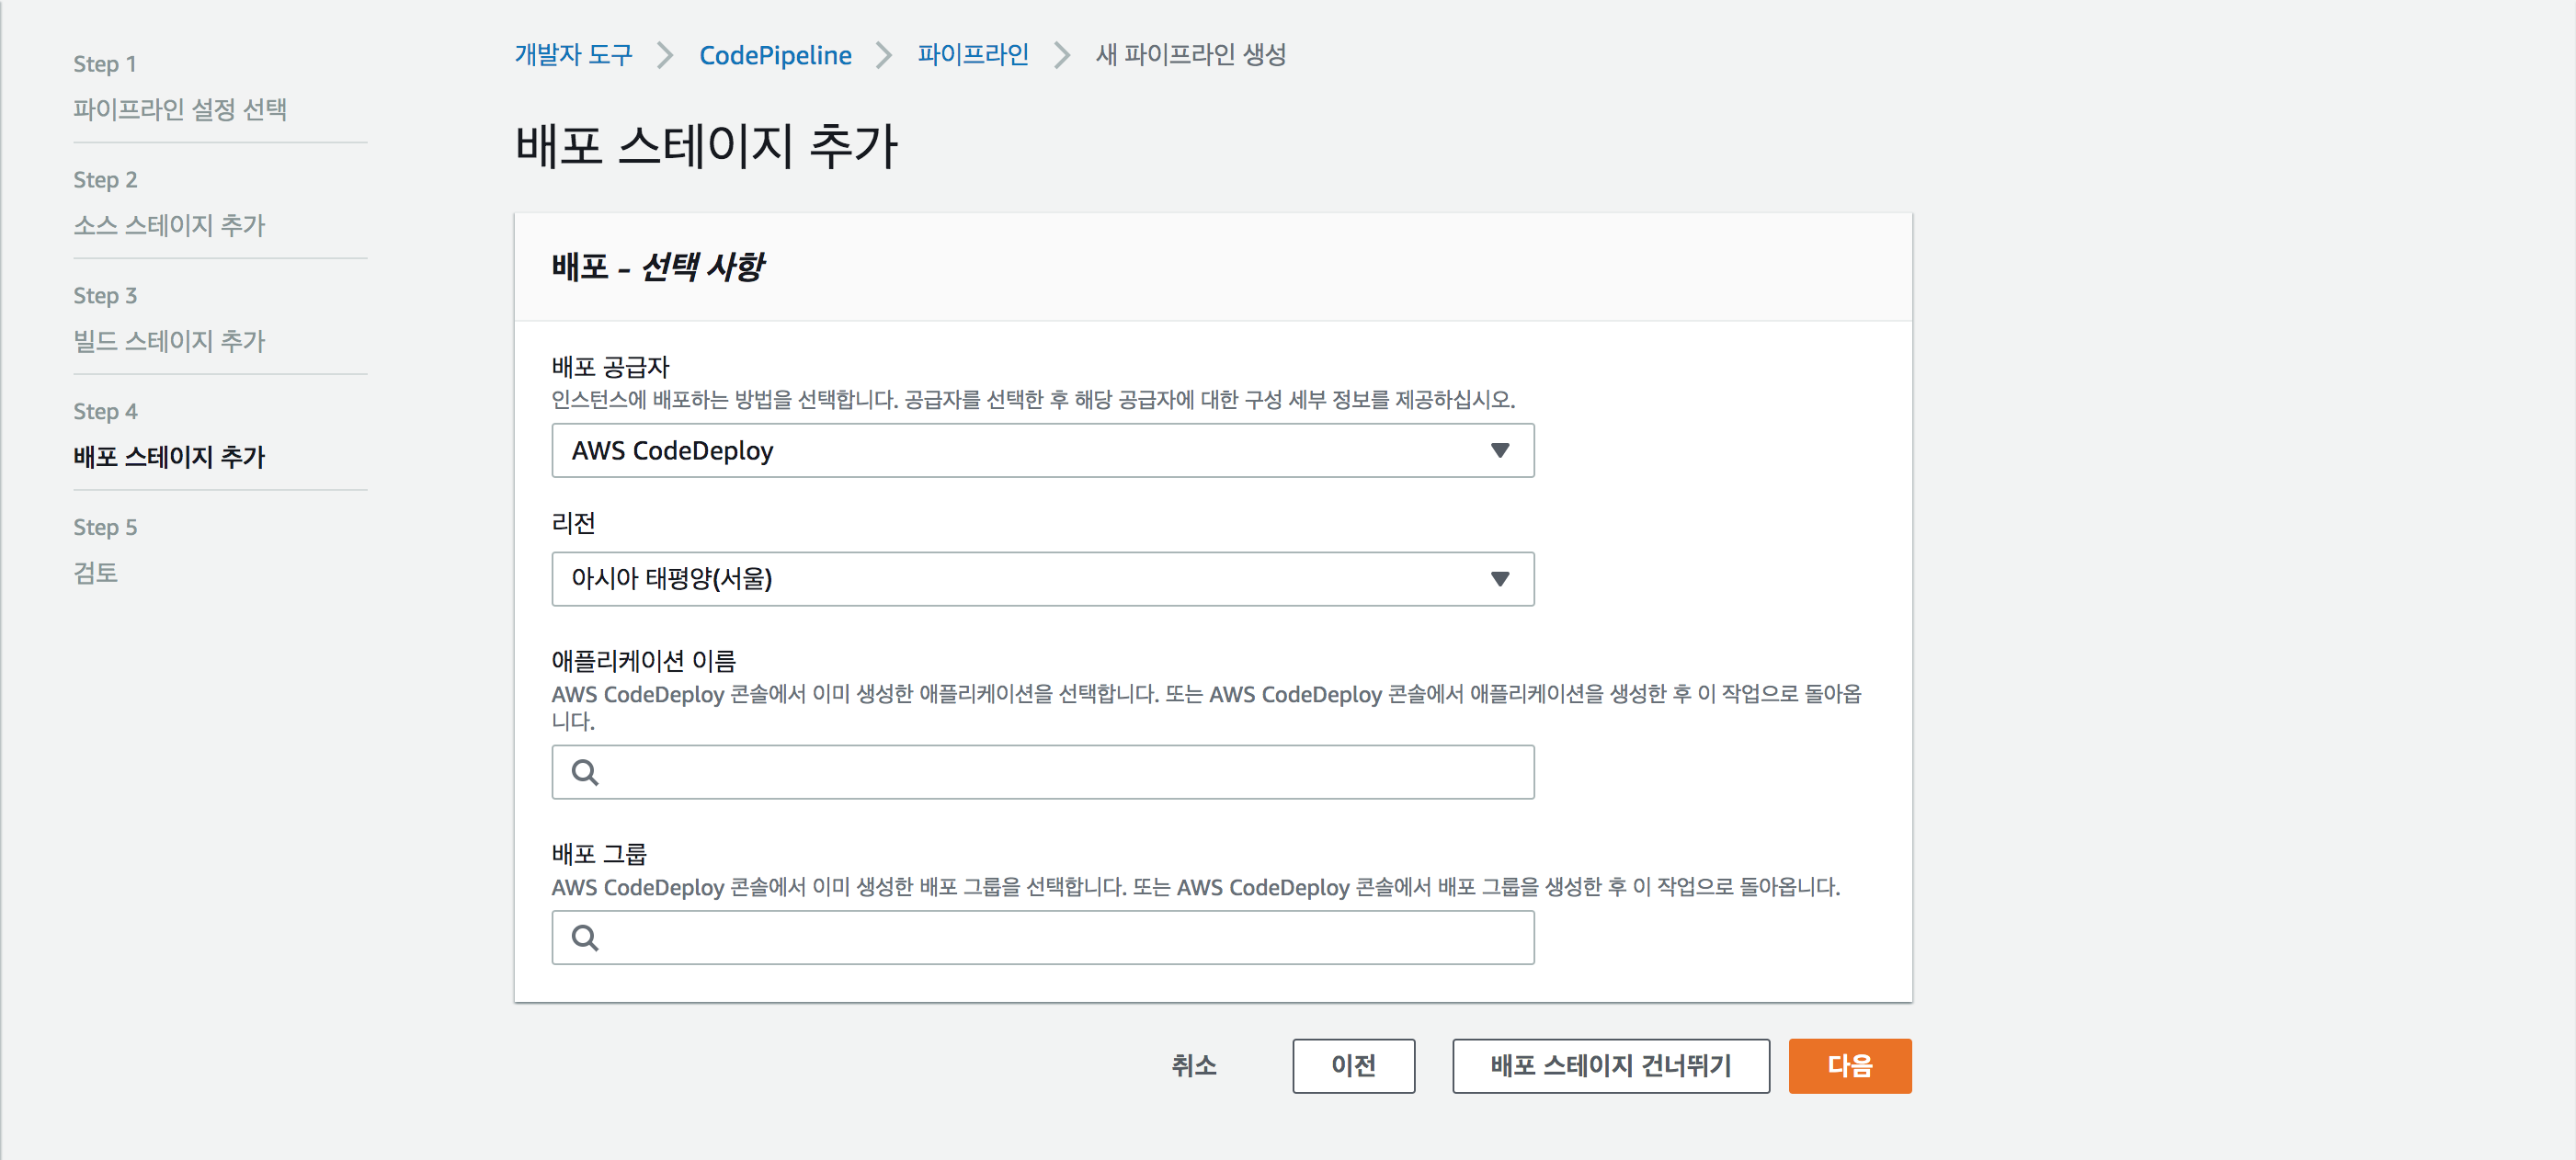This screenshot has height=1160, width=2576.
Task: Click the 애플리케이션 이름 search input field
Action: (x=1042, y=772)
